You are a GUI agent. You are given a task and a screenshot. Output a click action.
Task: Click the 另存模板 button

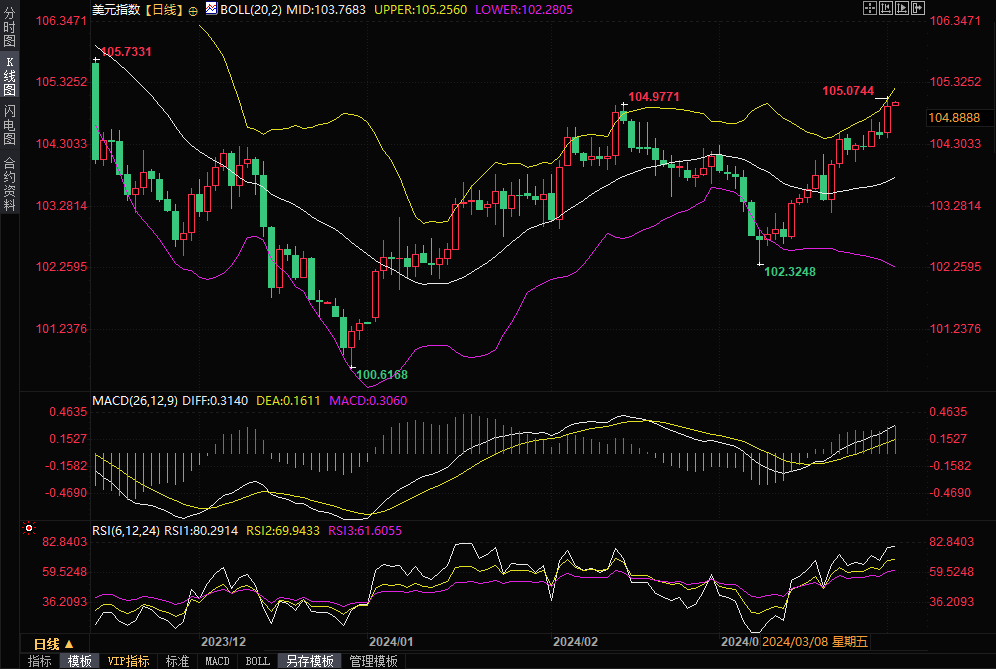click(x=310, y=661)
